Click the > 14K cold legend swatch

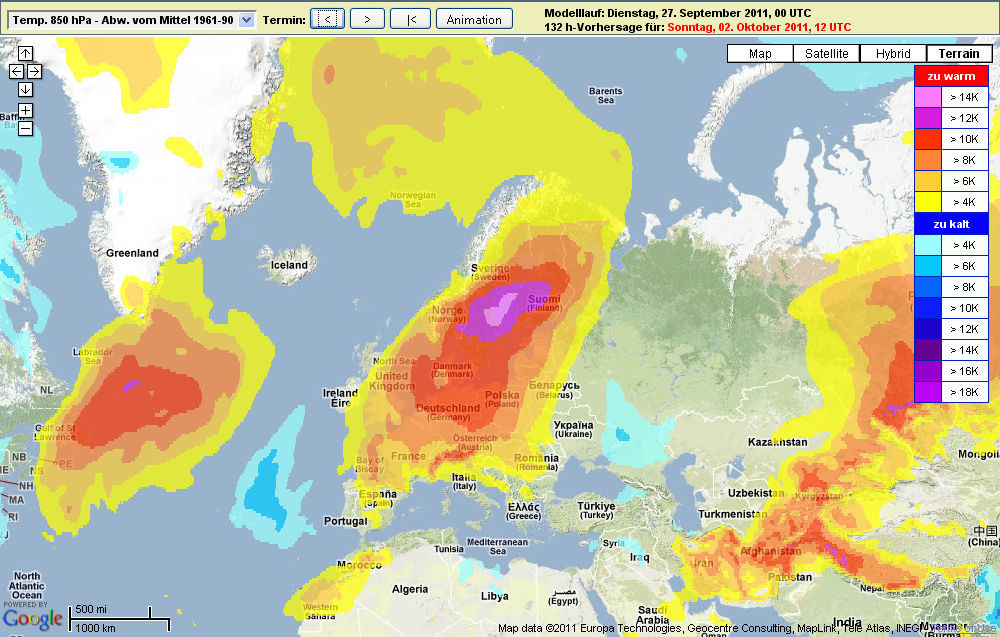click(928, 350)
